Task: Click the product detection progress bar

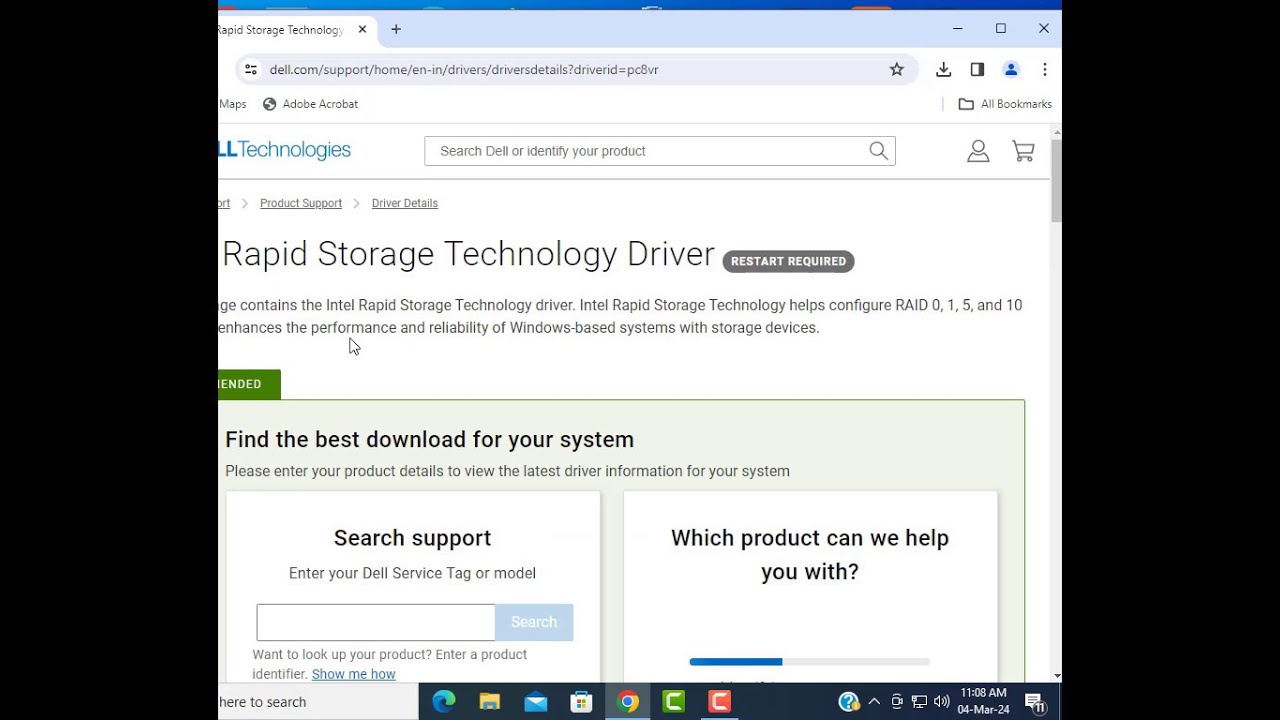Action: click(810, 661)
